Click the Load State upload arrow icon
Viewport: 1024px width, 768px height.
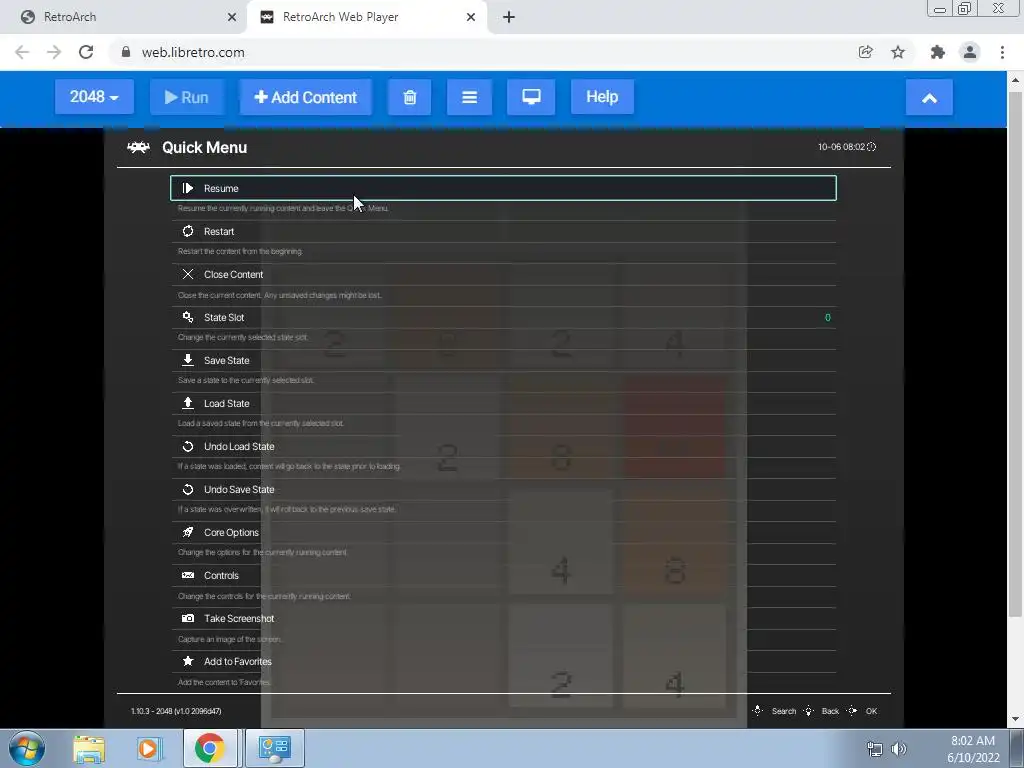187,404
